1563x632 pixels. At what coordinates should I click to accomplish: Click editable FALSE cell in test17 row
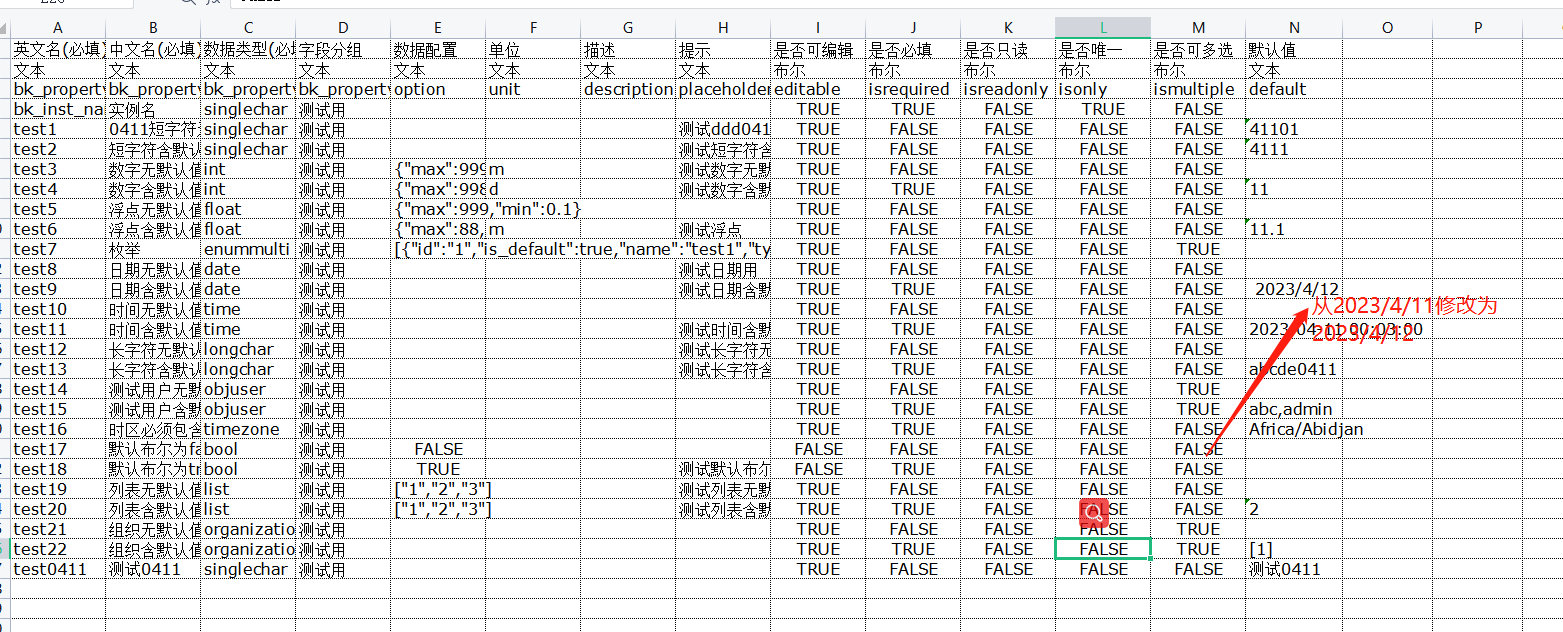pyautogui.click(x=818, y=449)
